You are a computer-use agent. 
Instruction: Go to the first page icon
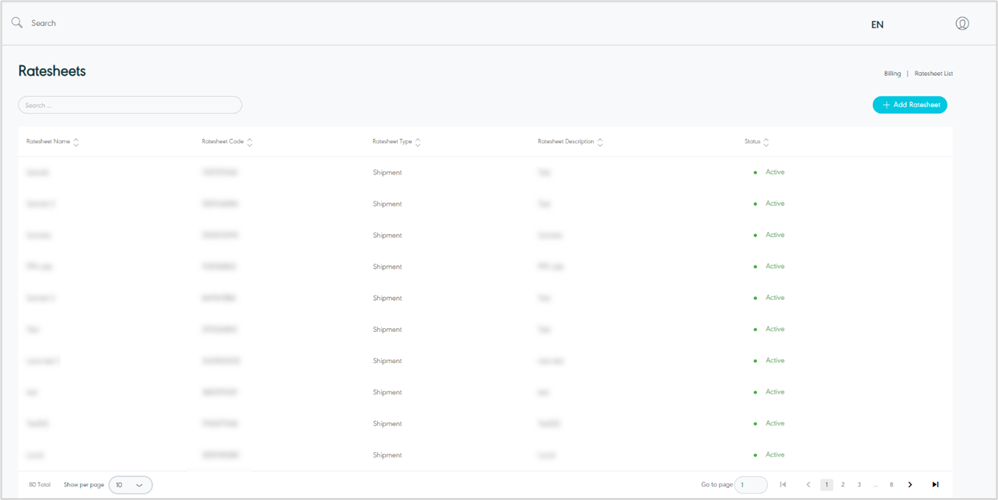[x=783, y=484]
